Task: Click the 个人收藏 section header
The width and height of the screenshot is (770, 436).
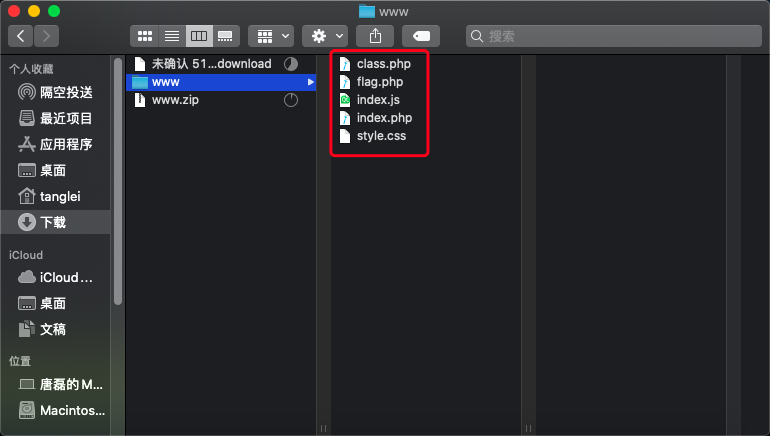Action: (31, 69)
